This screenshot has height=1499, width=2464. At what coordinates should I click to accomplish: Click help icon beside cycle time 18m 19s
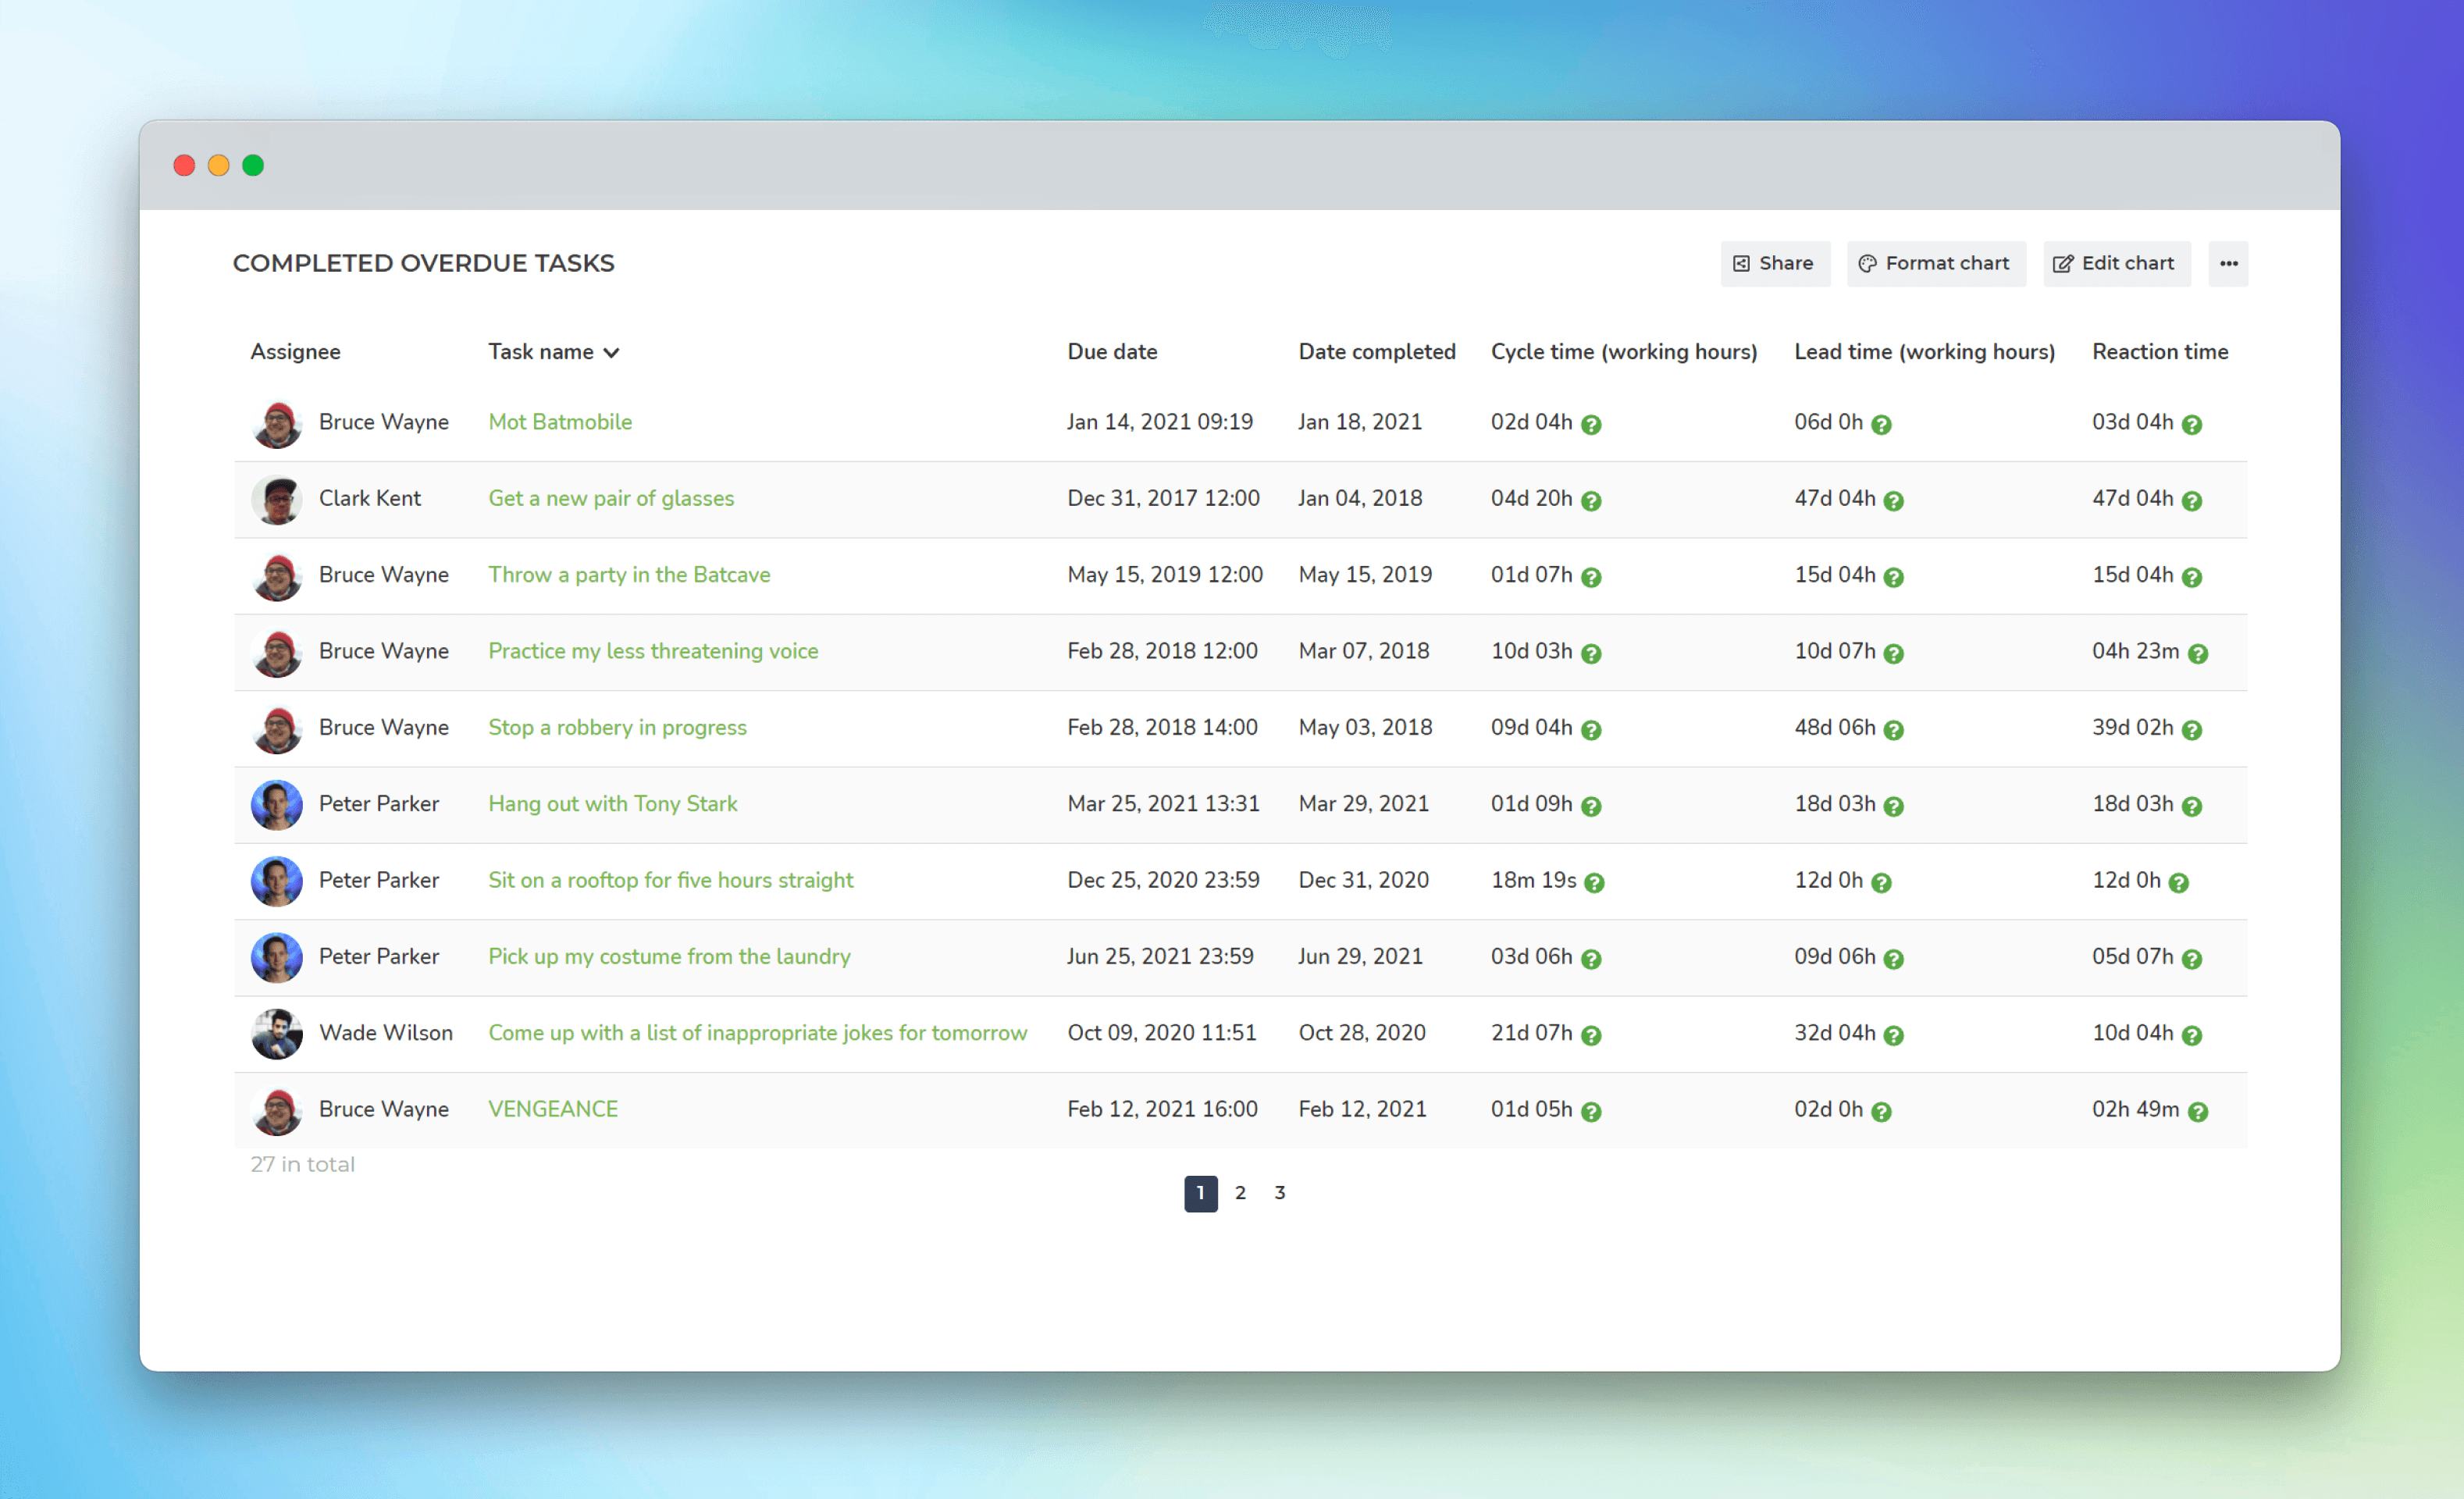tap(1594, 883)
